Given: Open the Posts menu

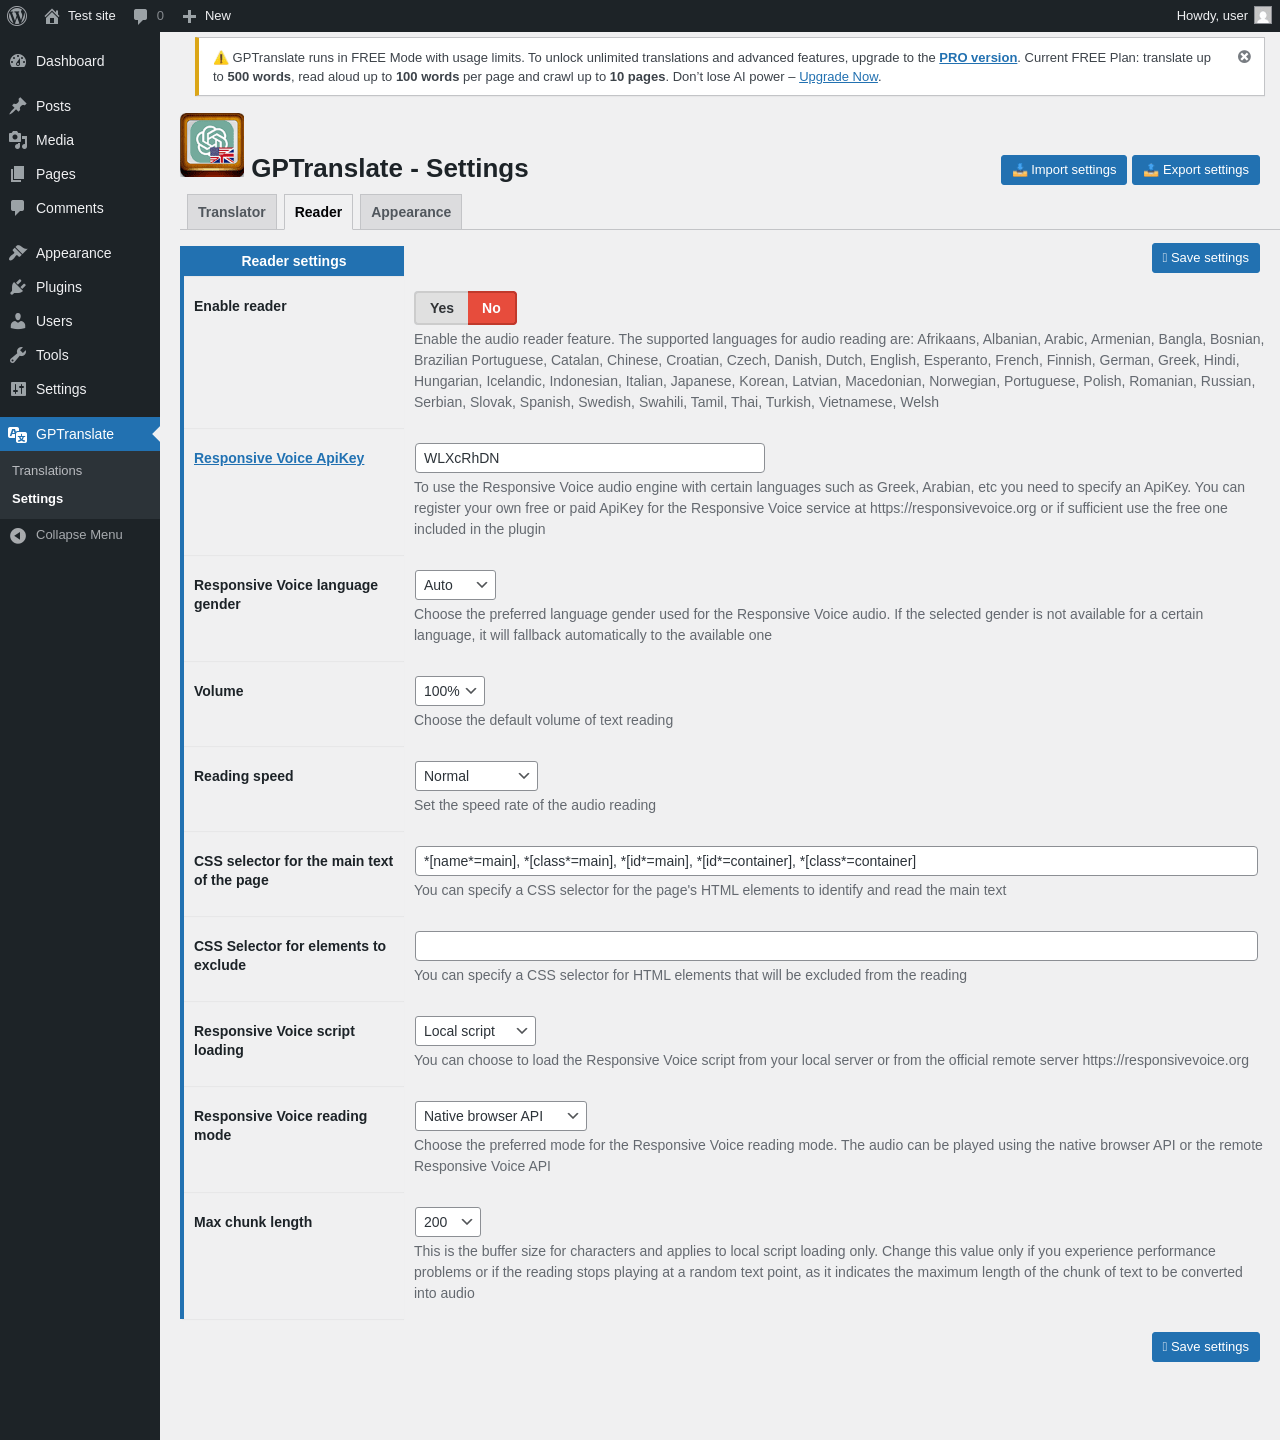Looking at the screenshot, I should 80,106.
